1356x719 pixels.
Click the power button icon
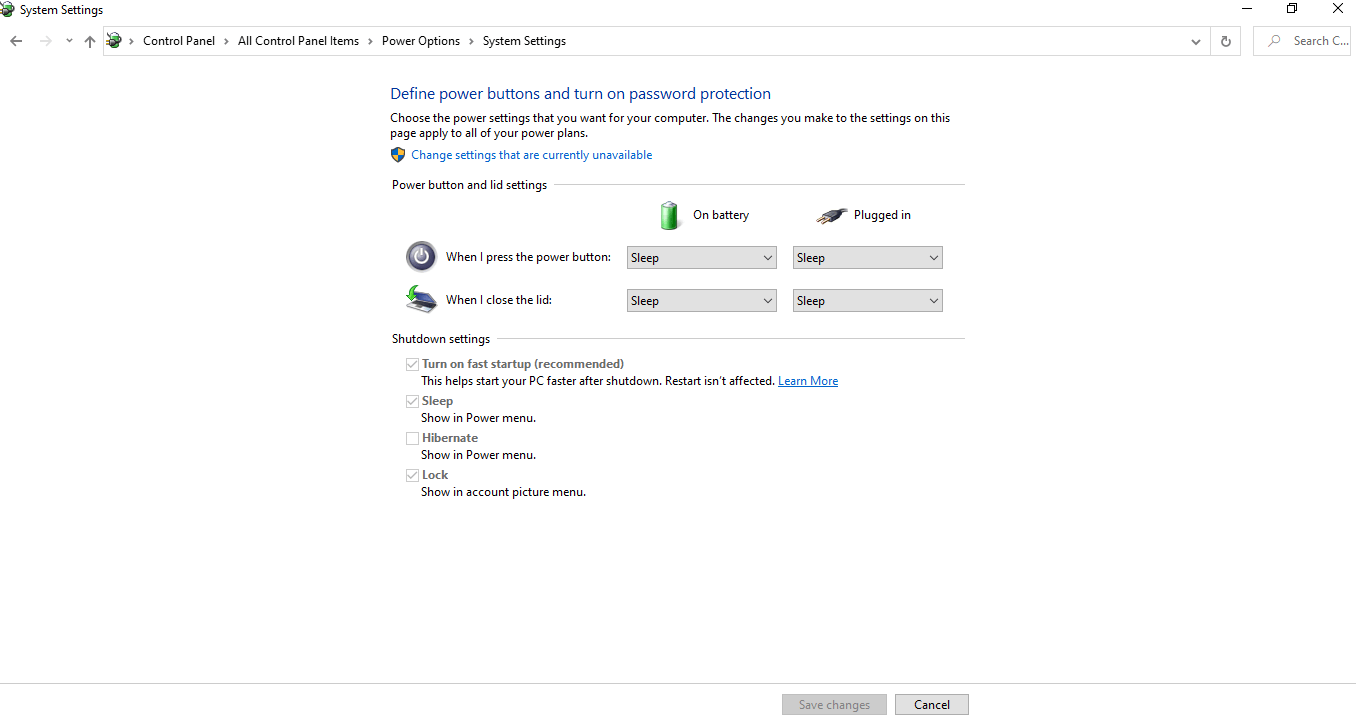tap(421, 257)
